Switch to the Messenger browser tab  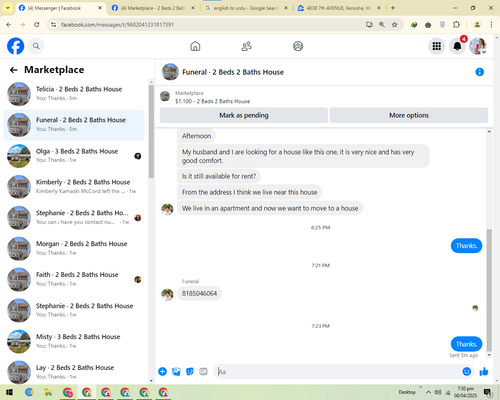[x=61, y=8]
